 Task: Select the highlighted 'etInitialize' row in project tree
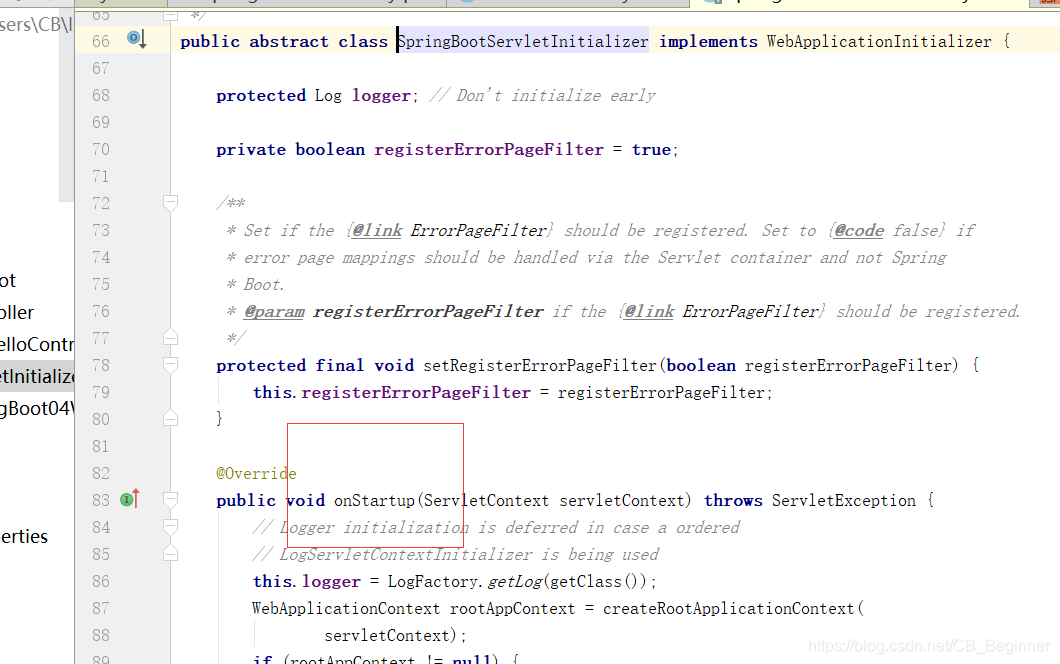point(37,376)
